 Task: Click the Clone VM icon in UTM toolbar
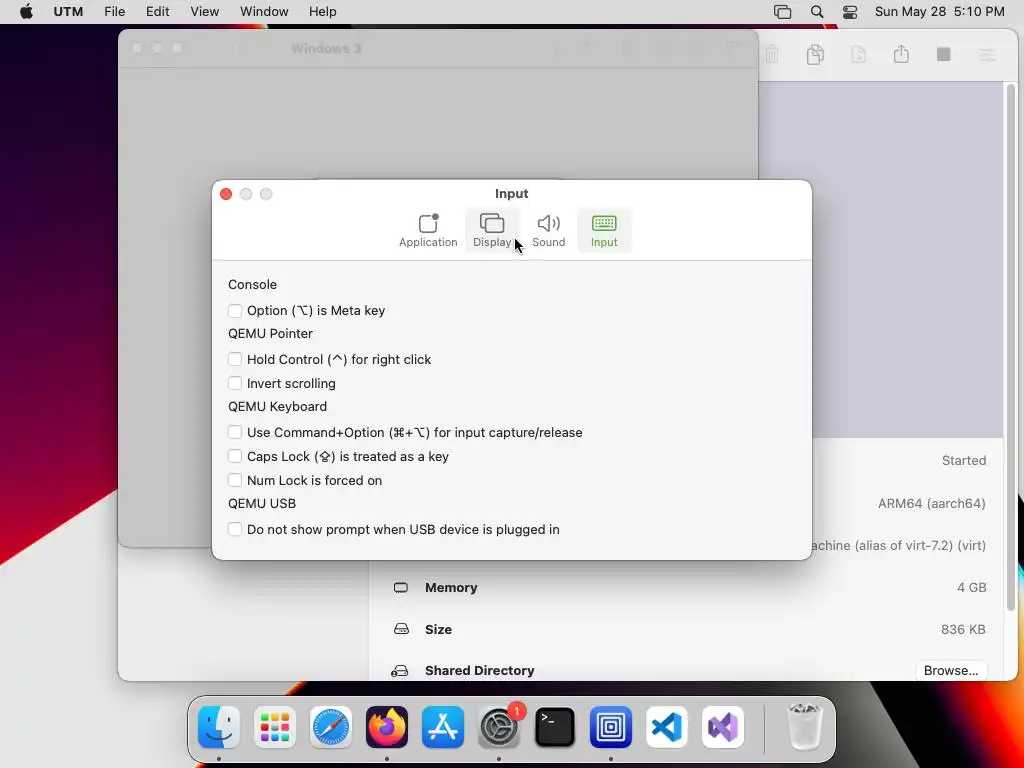(815, 54)
